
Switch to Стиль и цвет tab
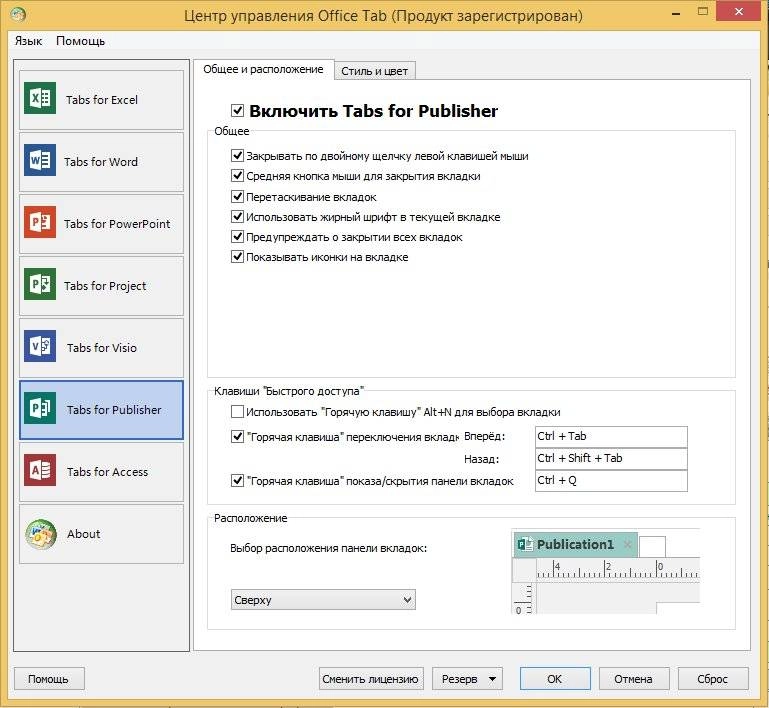(x=375, y=71)
